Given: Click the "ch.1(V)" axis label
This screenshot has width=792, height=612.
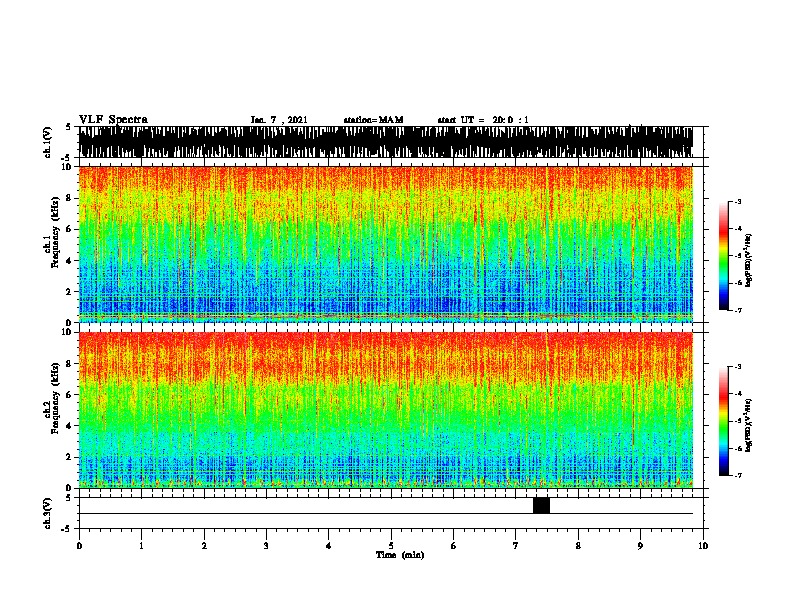Looking at the screenshot, I should point(47,142).
